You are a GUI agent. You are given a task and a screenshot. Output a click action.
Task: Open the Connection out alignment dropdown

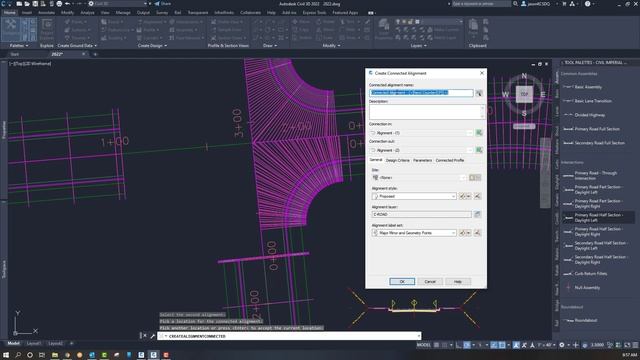[421, 150]
